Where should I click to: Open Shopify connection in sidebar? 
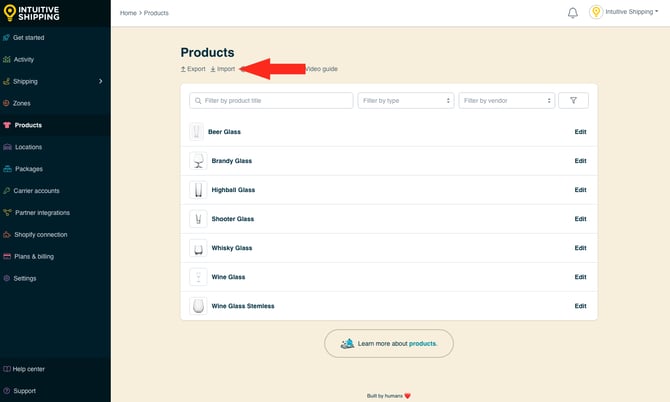point(41,235)
